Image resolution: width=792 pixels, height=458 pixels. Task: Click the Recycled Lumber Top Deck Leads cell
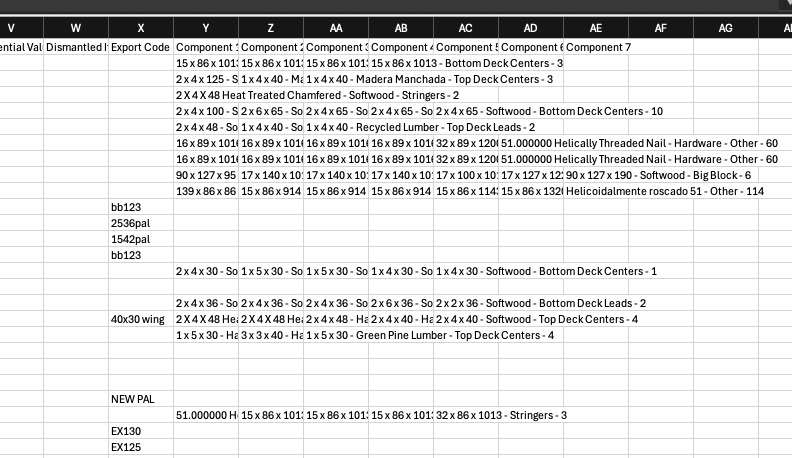336,127
